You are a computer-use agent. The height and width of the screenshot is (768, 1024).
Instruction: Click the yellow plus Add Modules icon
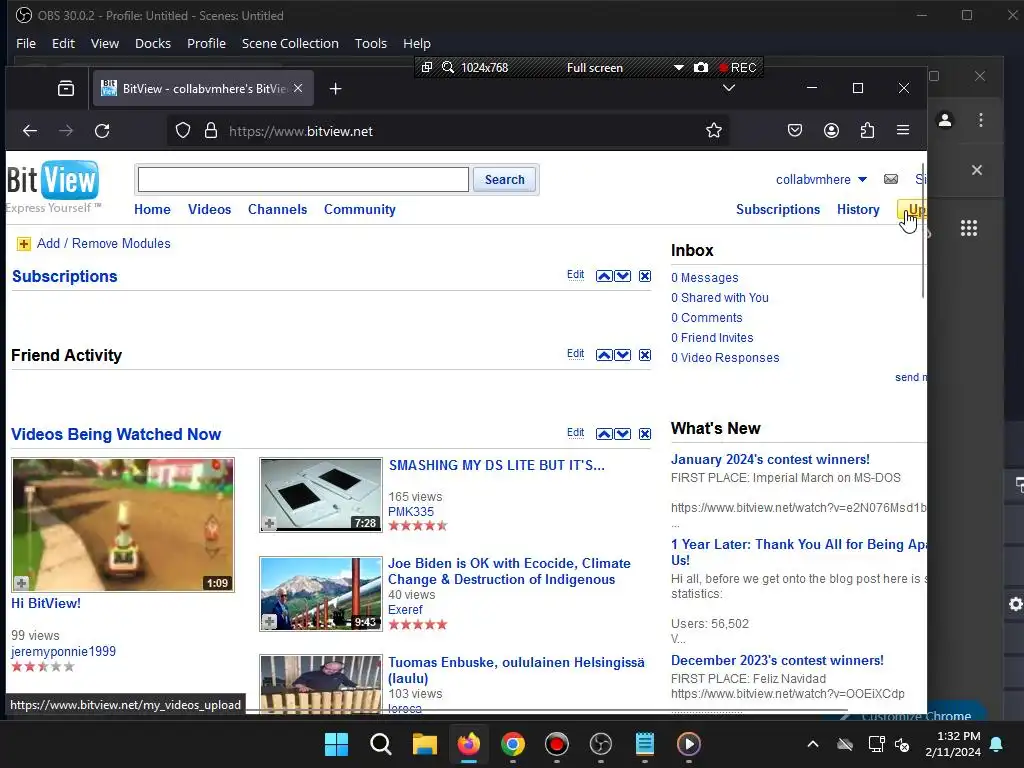point(24,244)
